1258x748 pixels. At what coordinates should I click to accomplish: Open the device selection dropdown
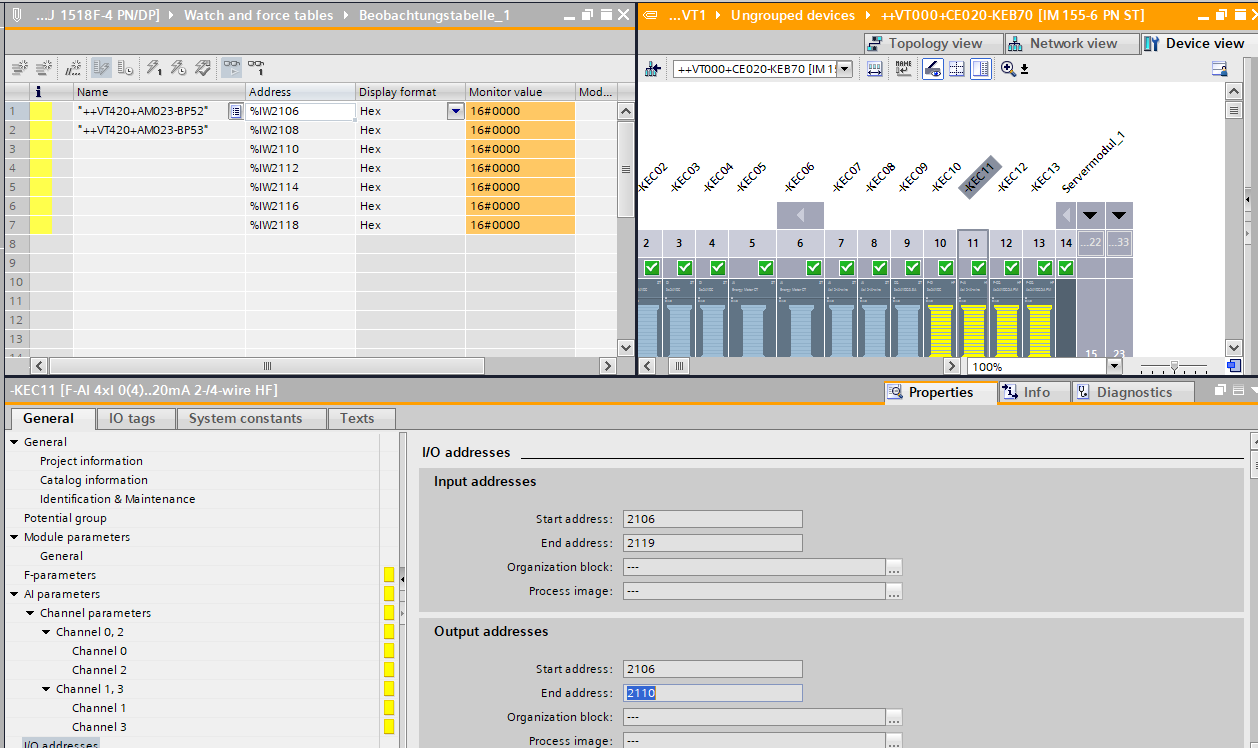tap(845, 69)
